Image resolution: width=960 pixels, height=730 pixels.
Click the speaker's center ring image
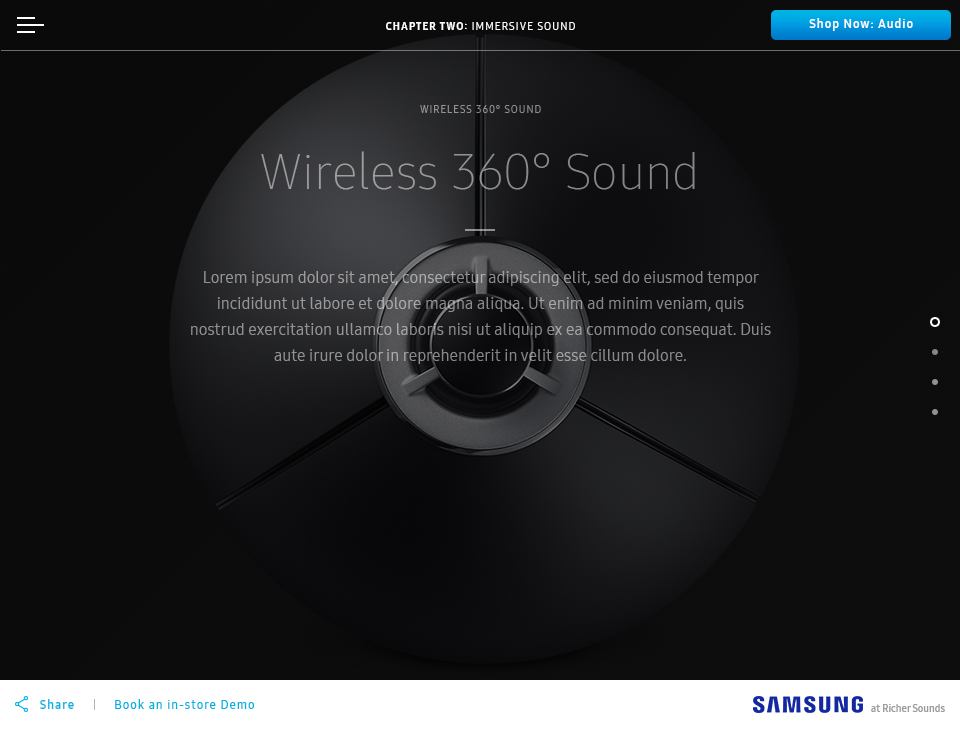pos(482,347)
